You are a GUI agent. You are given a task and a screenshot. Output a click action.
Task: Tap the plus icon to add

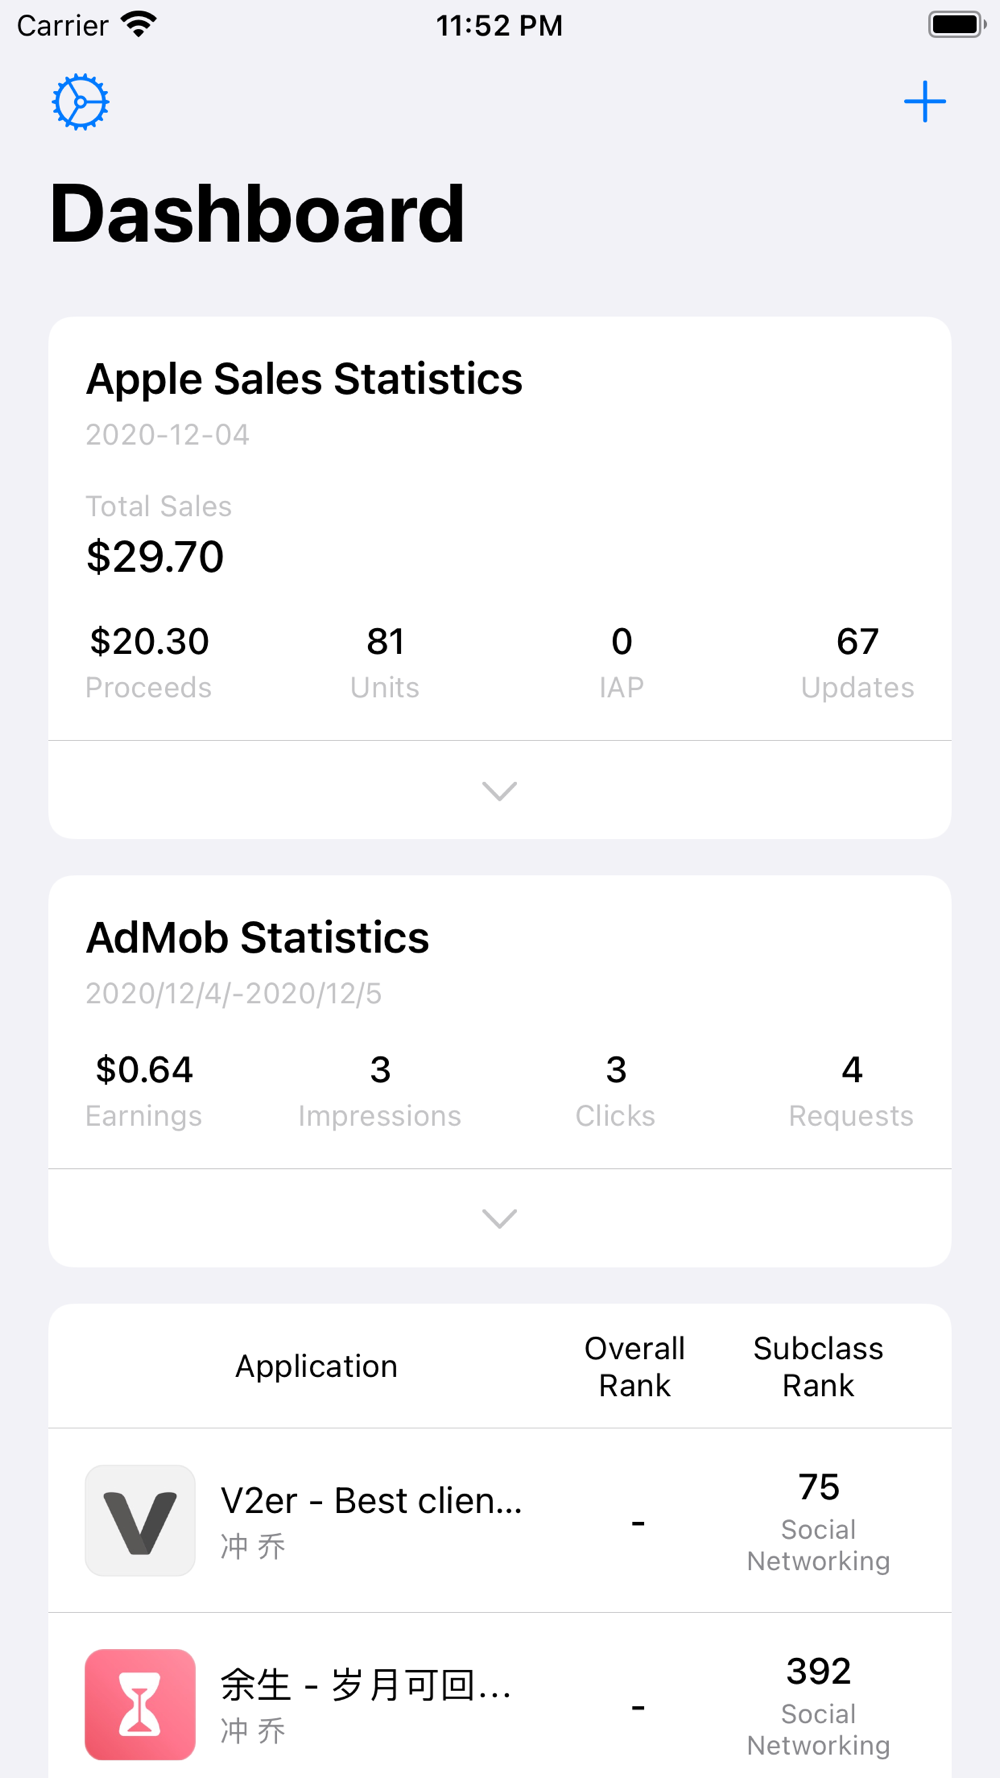[924, 102]
